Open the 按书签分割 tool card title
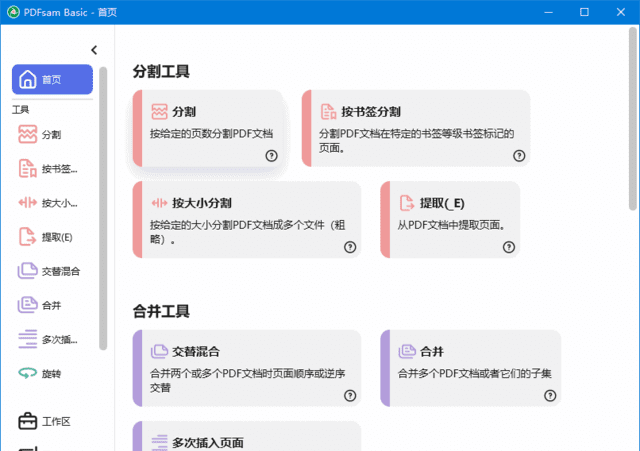This screenshot has width=640, height=451. click(x=371, y=112)
